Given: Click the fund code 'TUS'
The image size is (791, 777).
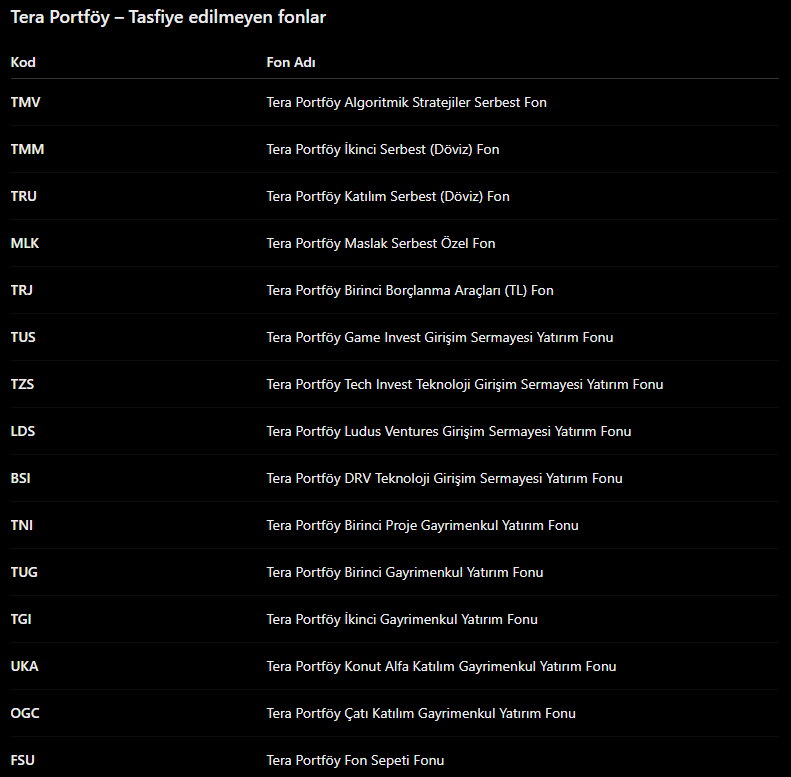Looking at the screenshot, I should [23, 337].
